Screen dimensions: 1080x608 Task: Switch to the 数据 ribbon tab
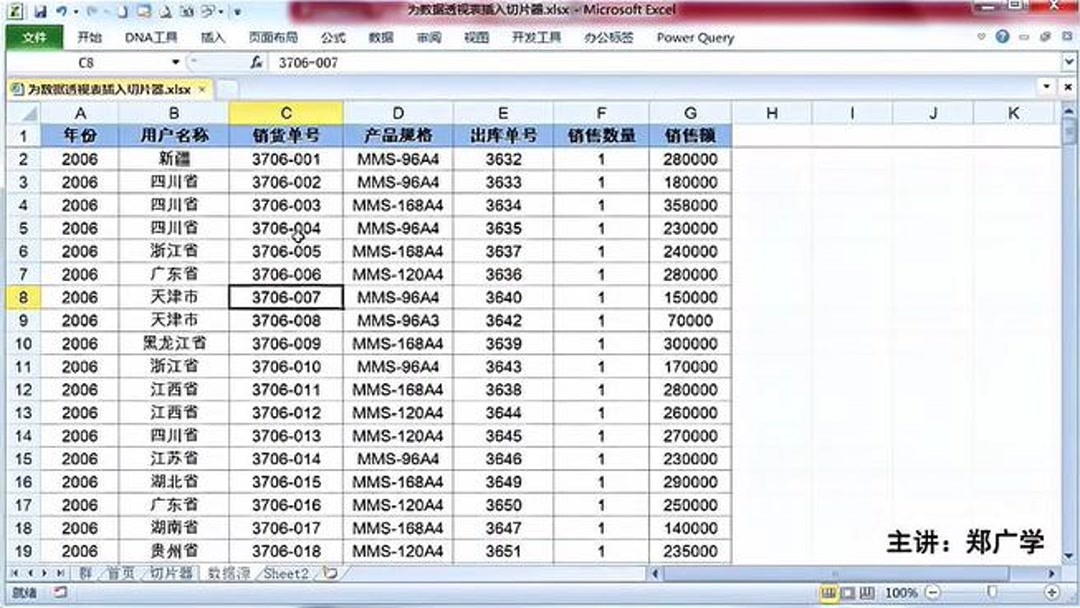click(379, 38)
